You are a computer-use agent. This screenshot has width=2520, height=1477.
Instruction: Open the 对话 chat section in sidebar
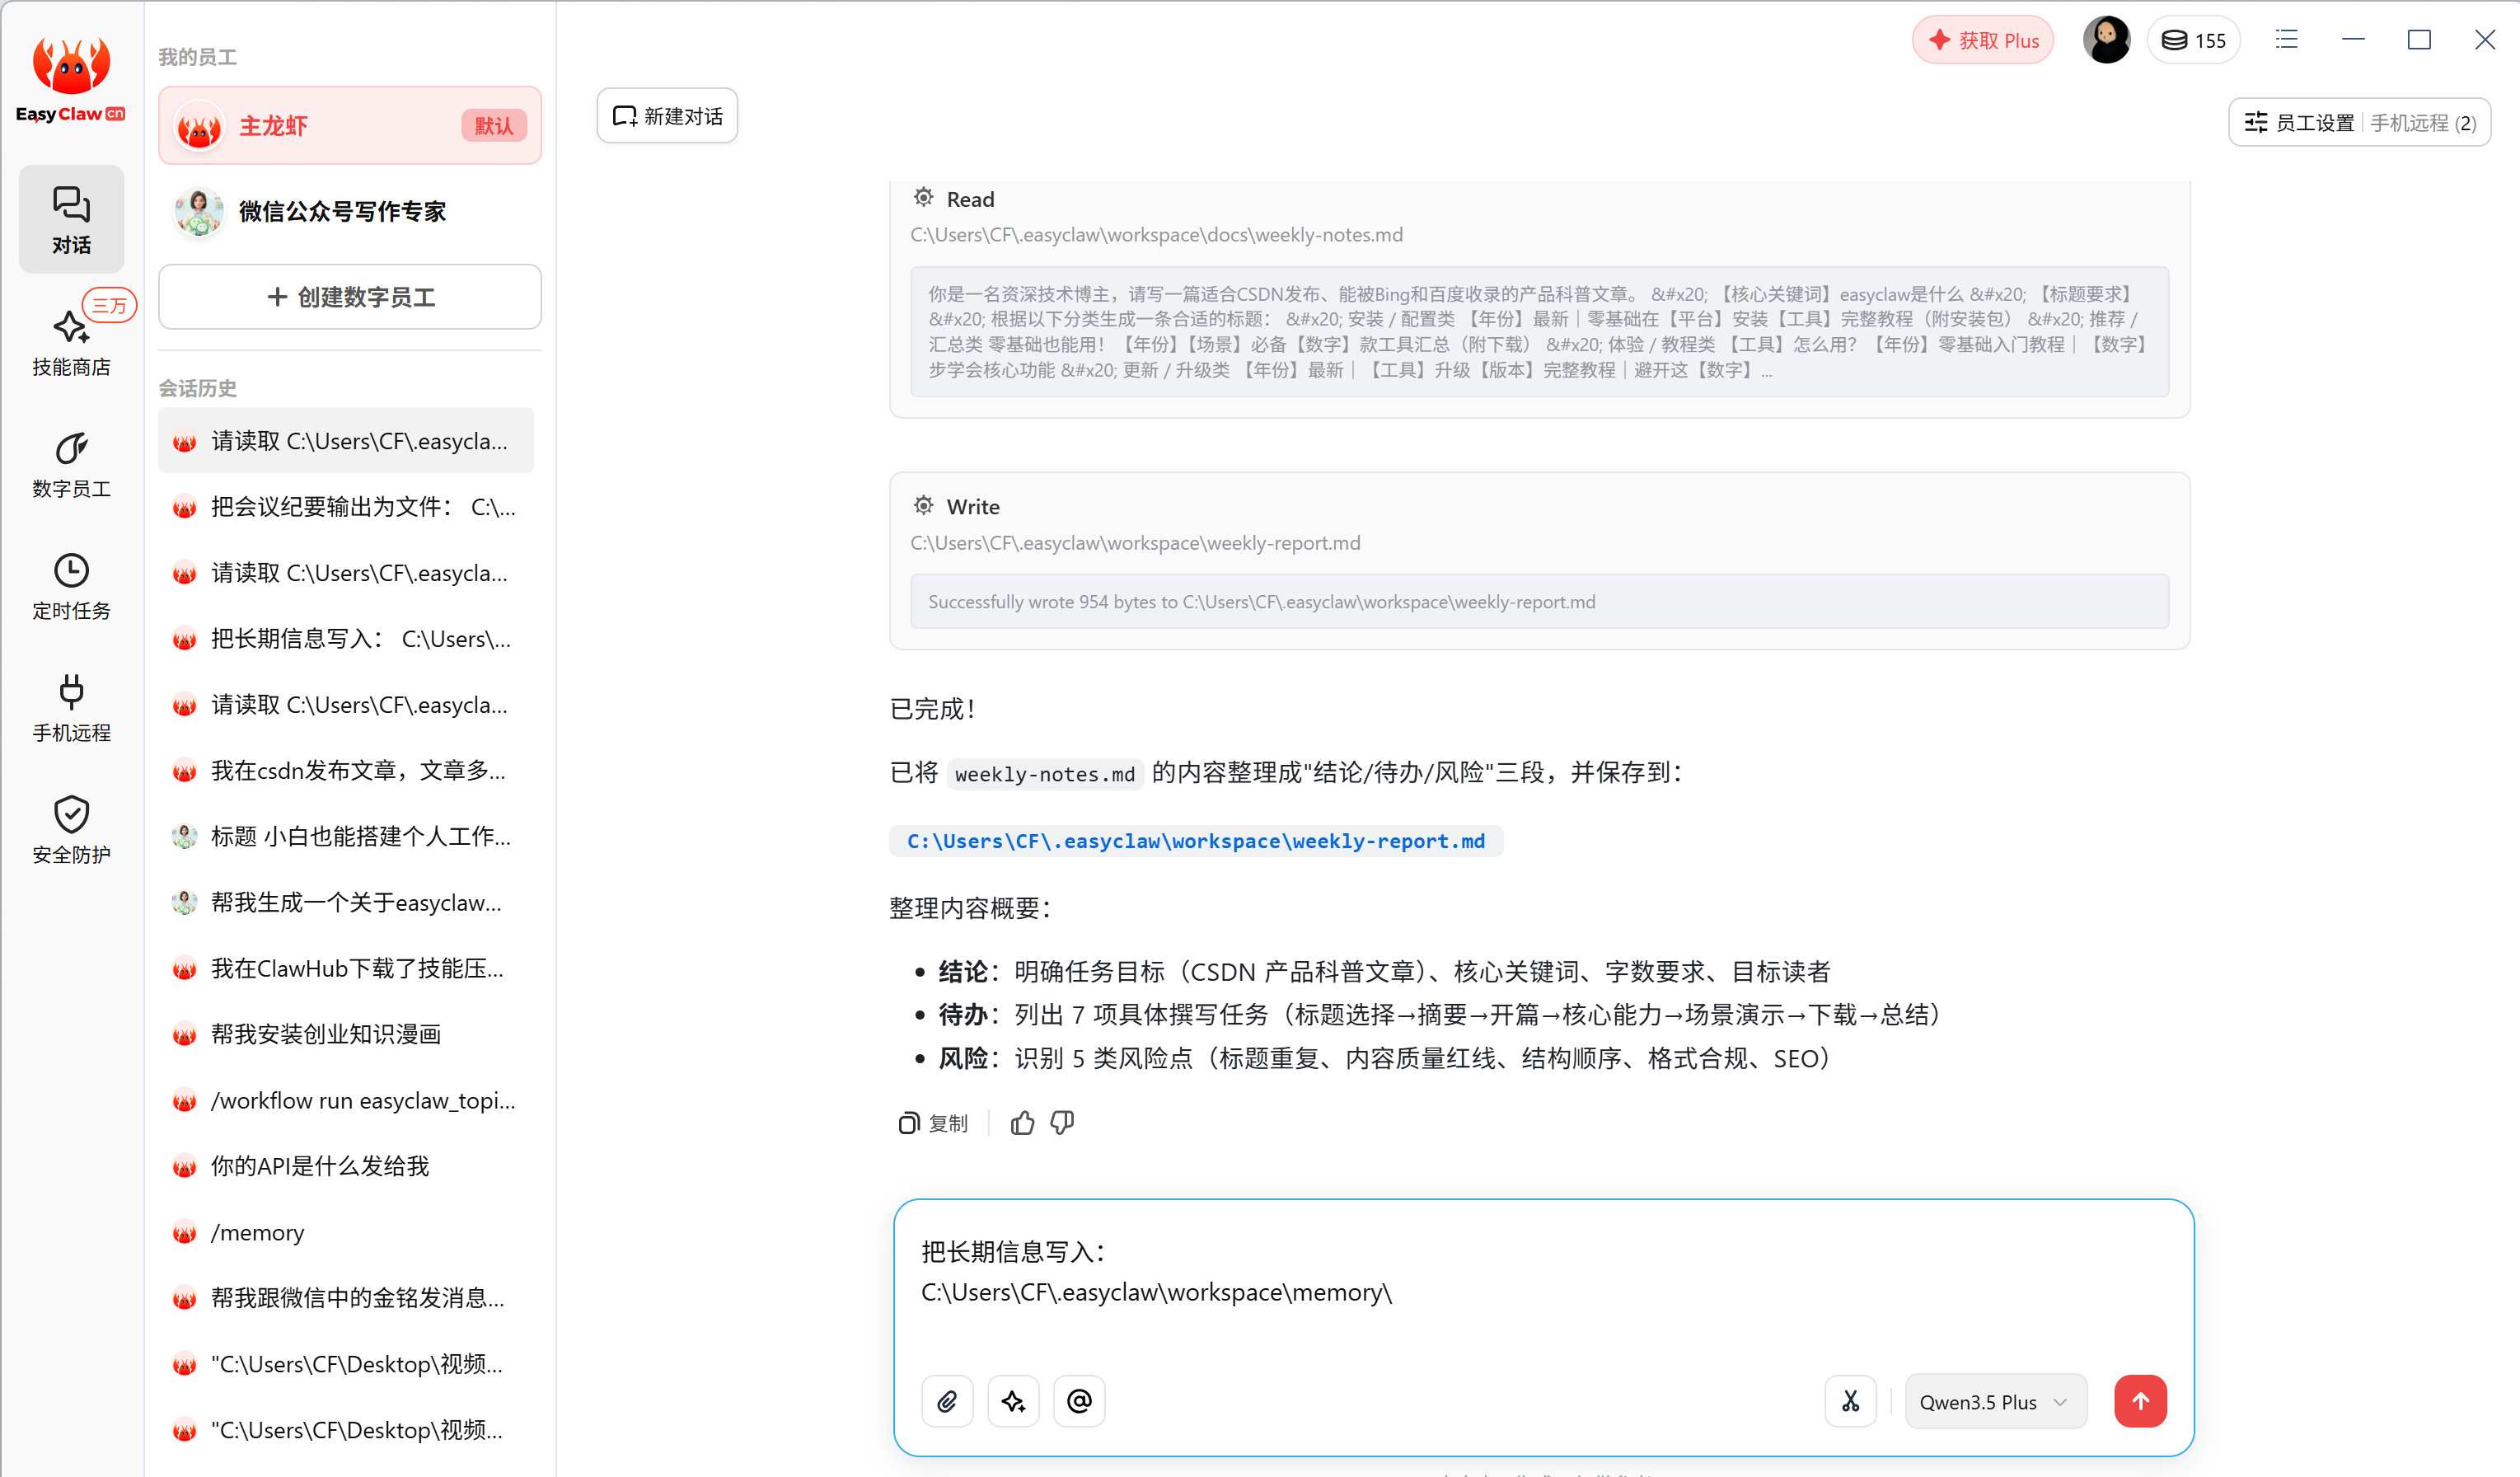(71, 220)
